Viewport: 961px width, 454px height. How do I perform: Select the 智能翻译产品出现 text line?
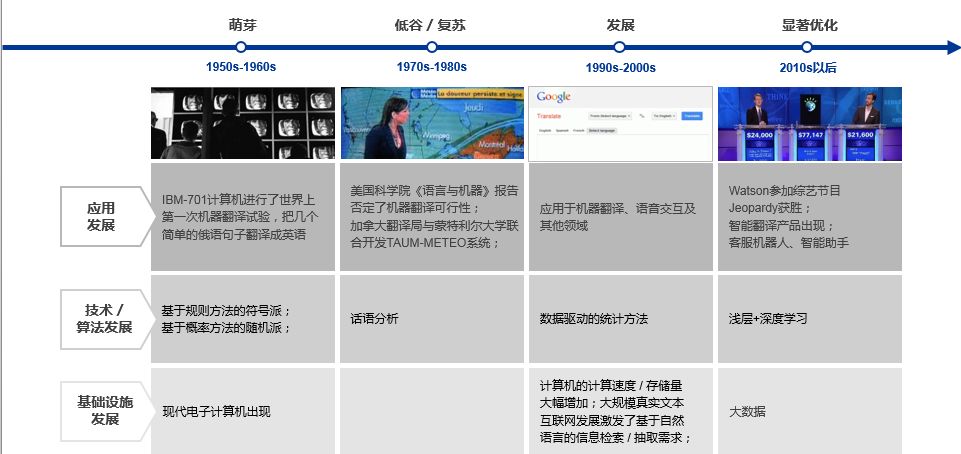781,225
